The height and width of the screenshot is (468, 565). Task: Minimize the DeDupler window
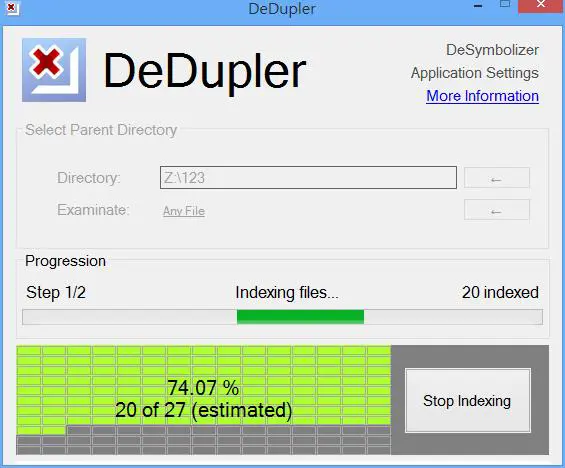click(x=478, y=6)
